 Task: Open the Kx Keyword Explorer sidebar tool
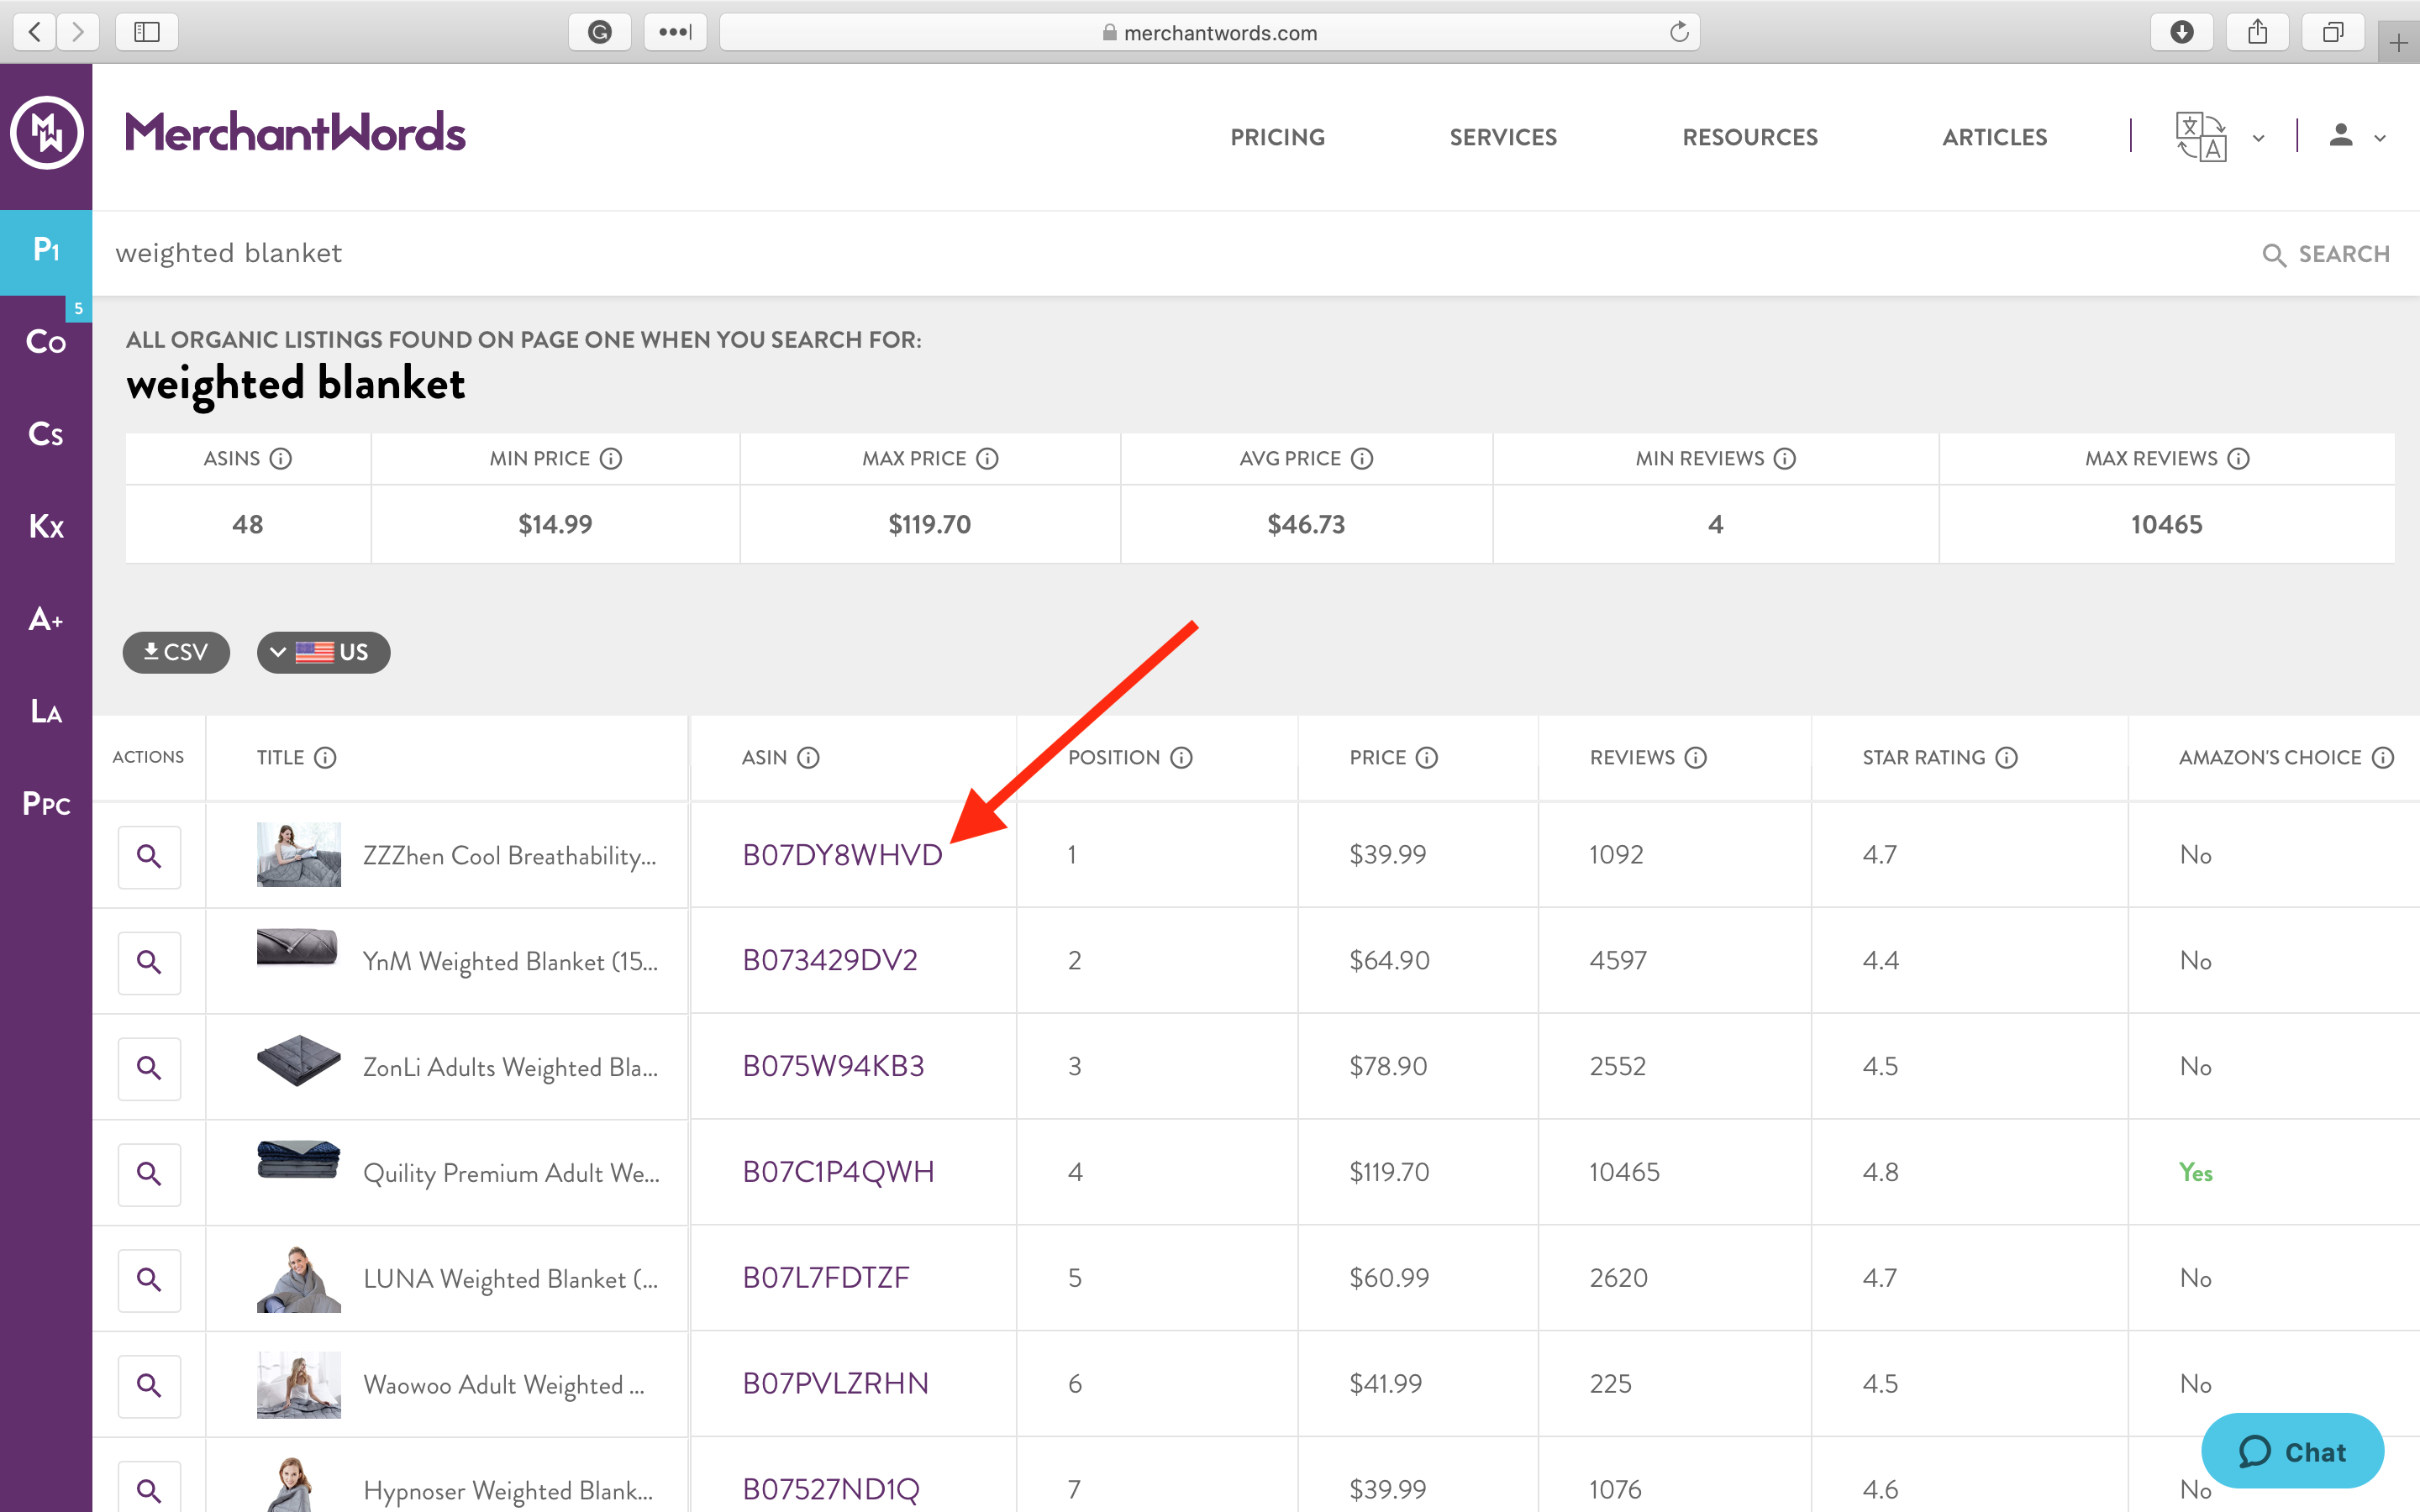click(46, 526)
